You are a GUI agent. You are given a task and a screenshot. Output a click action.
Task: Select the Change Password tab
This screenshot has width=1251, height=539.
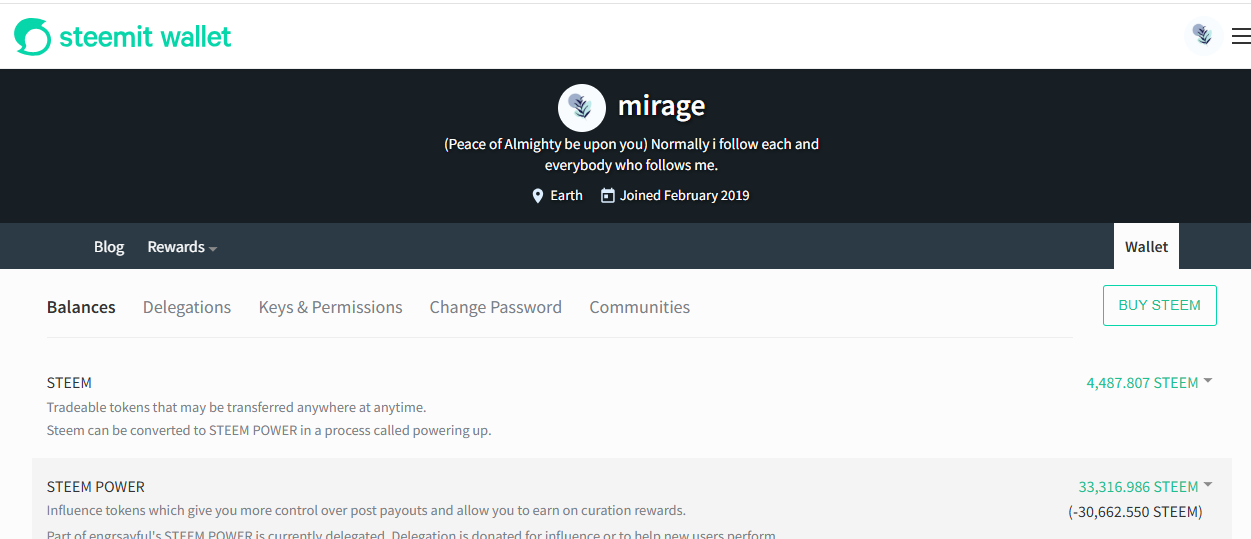pyautogui.click(x=496, y=307)
